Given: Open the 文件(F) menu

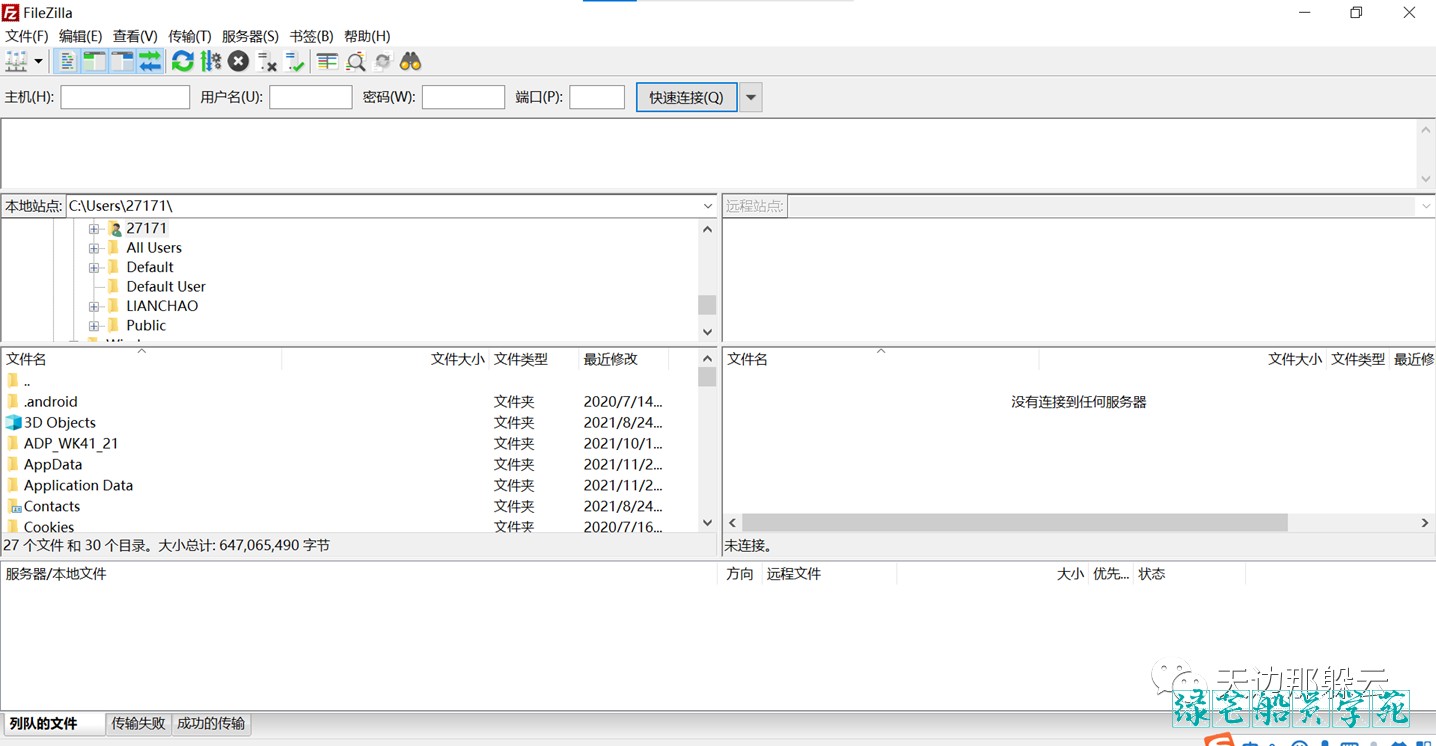Looking at the screenshot, I should coord(27,36).
